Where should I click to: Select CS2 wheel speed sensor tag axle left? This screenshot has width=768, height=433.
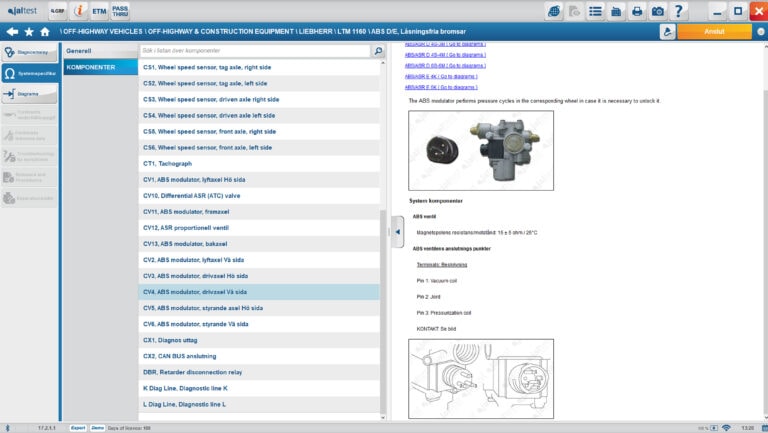coord(259,83)
